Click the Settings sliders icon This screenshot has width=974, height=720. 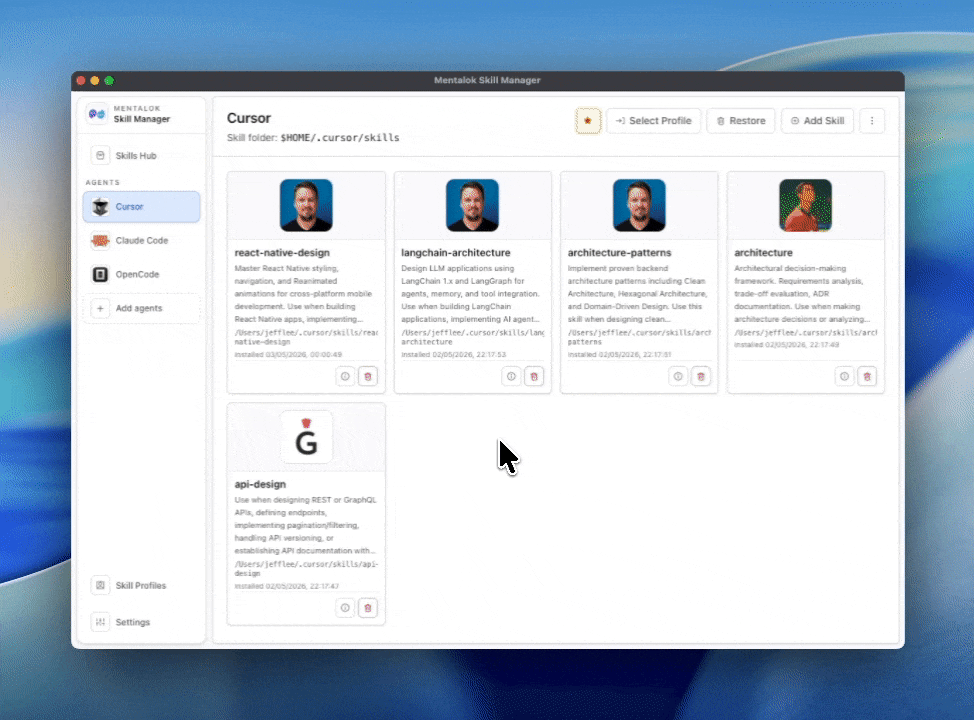click(100, 622)
